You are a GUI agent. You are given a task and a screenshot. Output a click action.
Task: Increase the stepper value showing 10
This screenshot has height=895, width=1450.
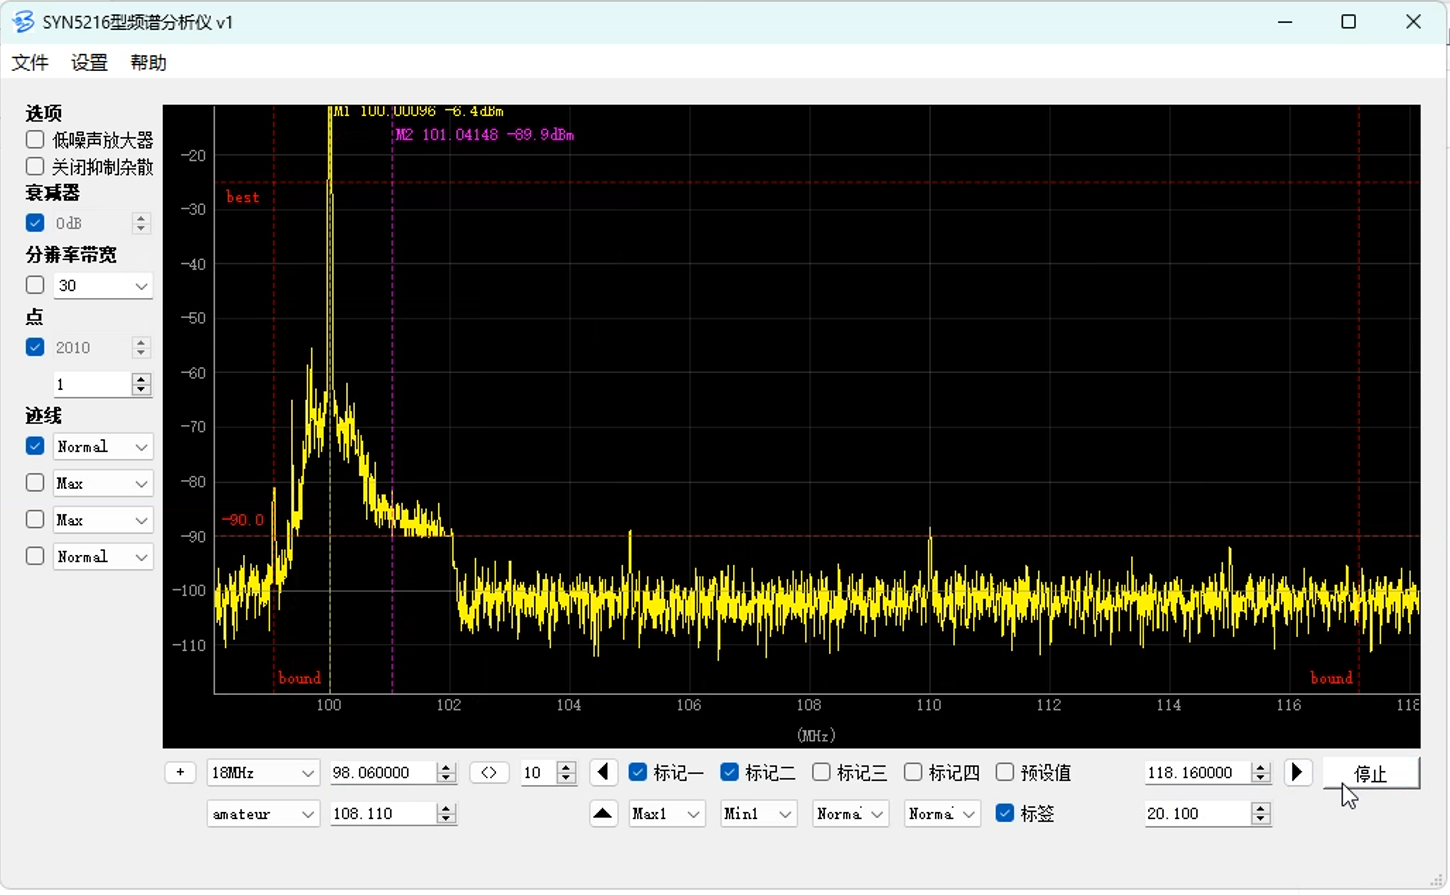[566, 767]
